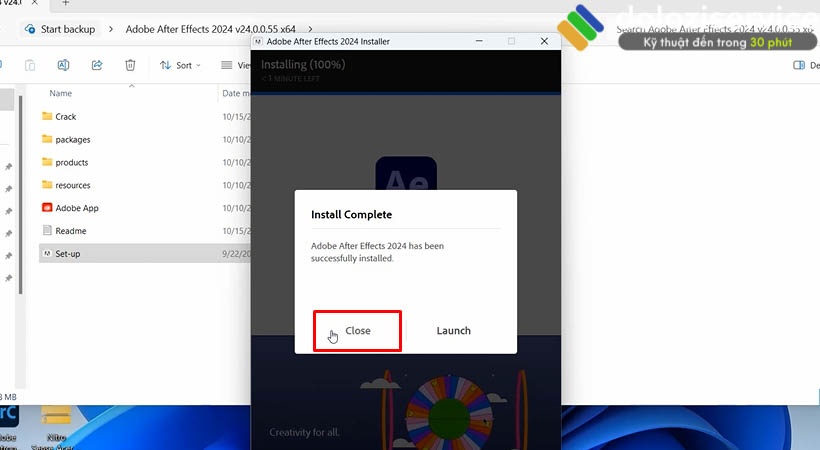Click the Ae icon in the installer window
The height and width of the screenshot is (450, 820).
406,174
